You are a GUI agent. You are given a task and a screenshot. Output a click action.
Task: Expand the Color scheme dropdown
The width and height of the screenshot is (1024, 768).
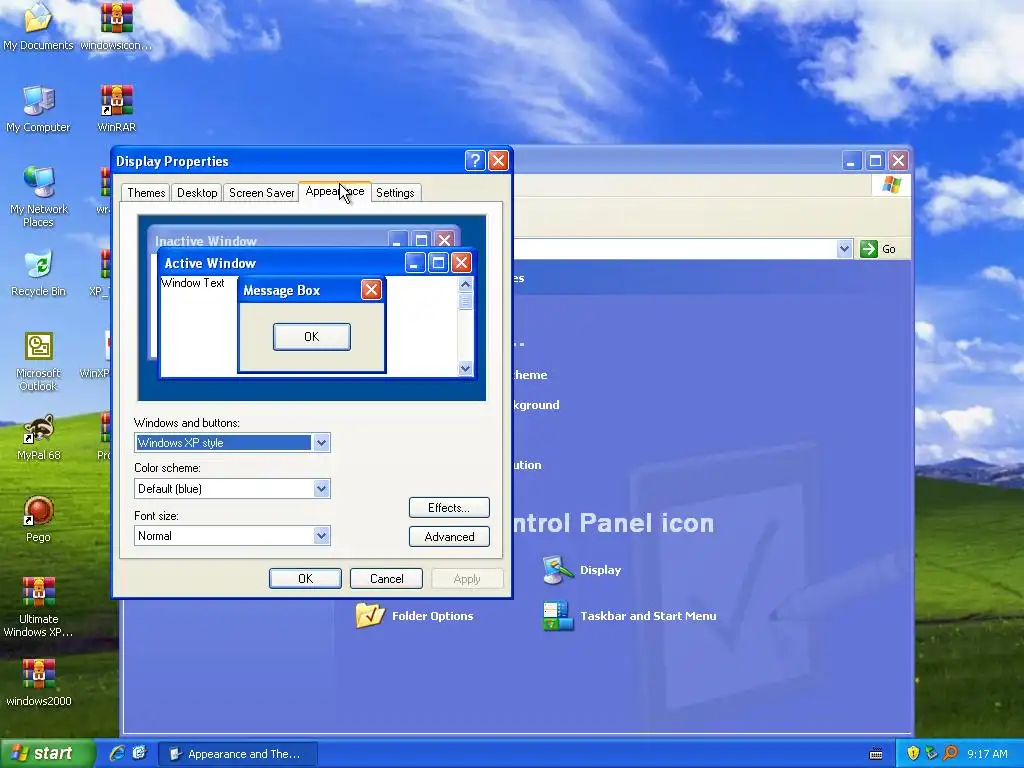click(x=321, y=488)
